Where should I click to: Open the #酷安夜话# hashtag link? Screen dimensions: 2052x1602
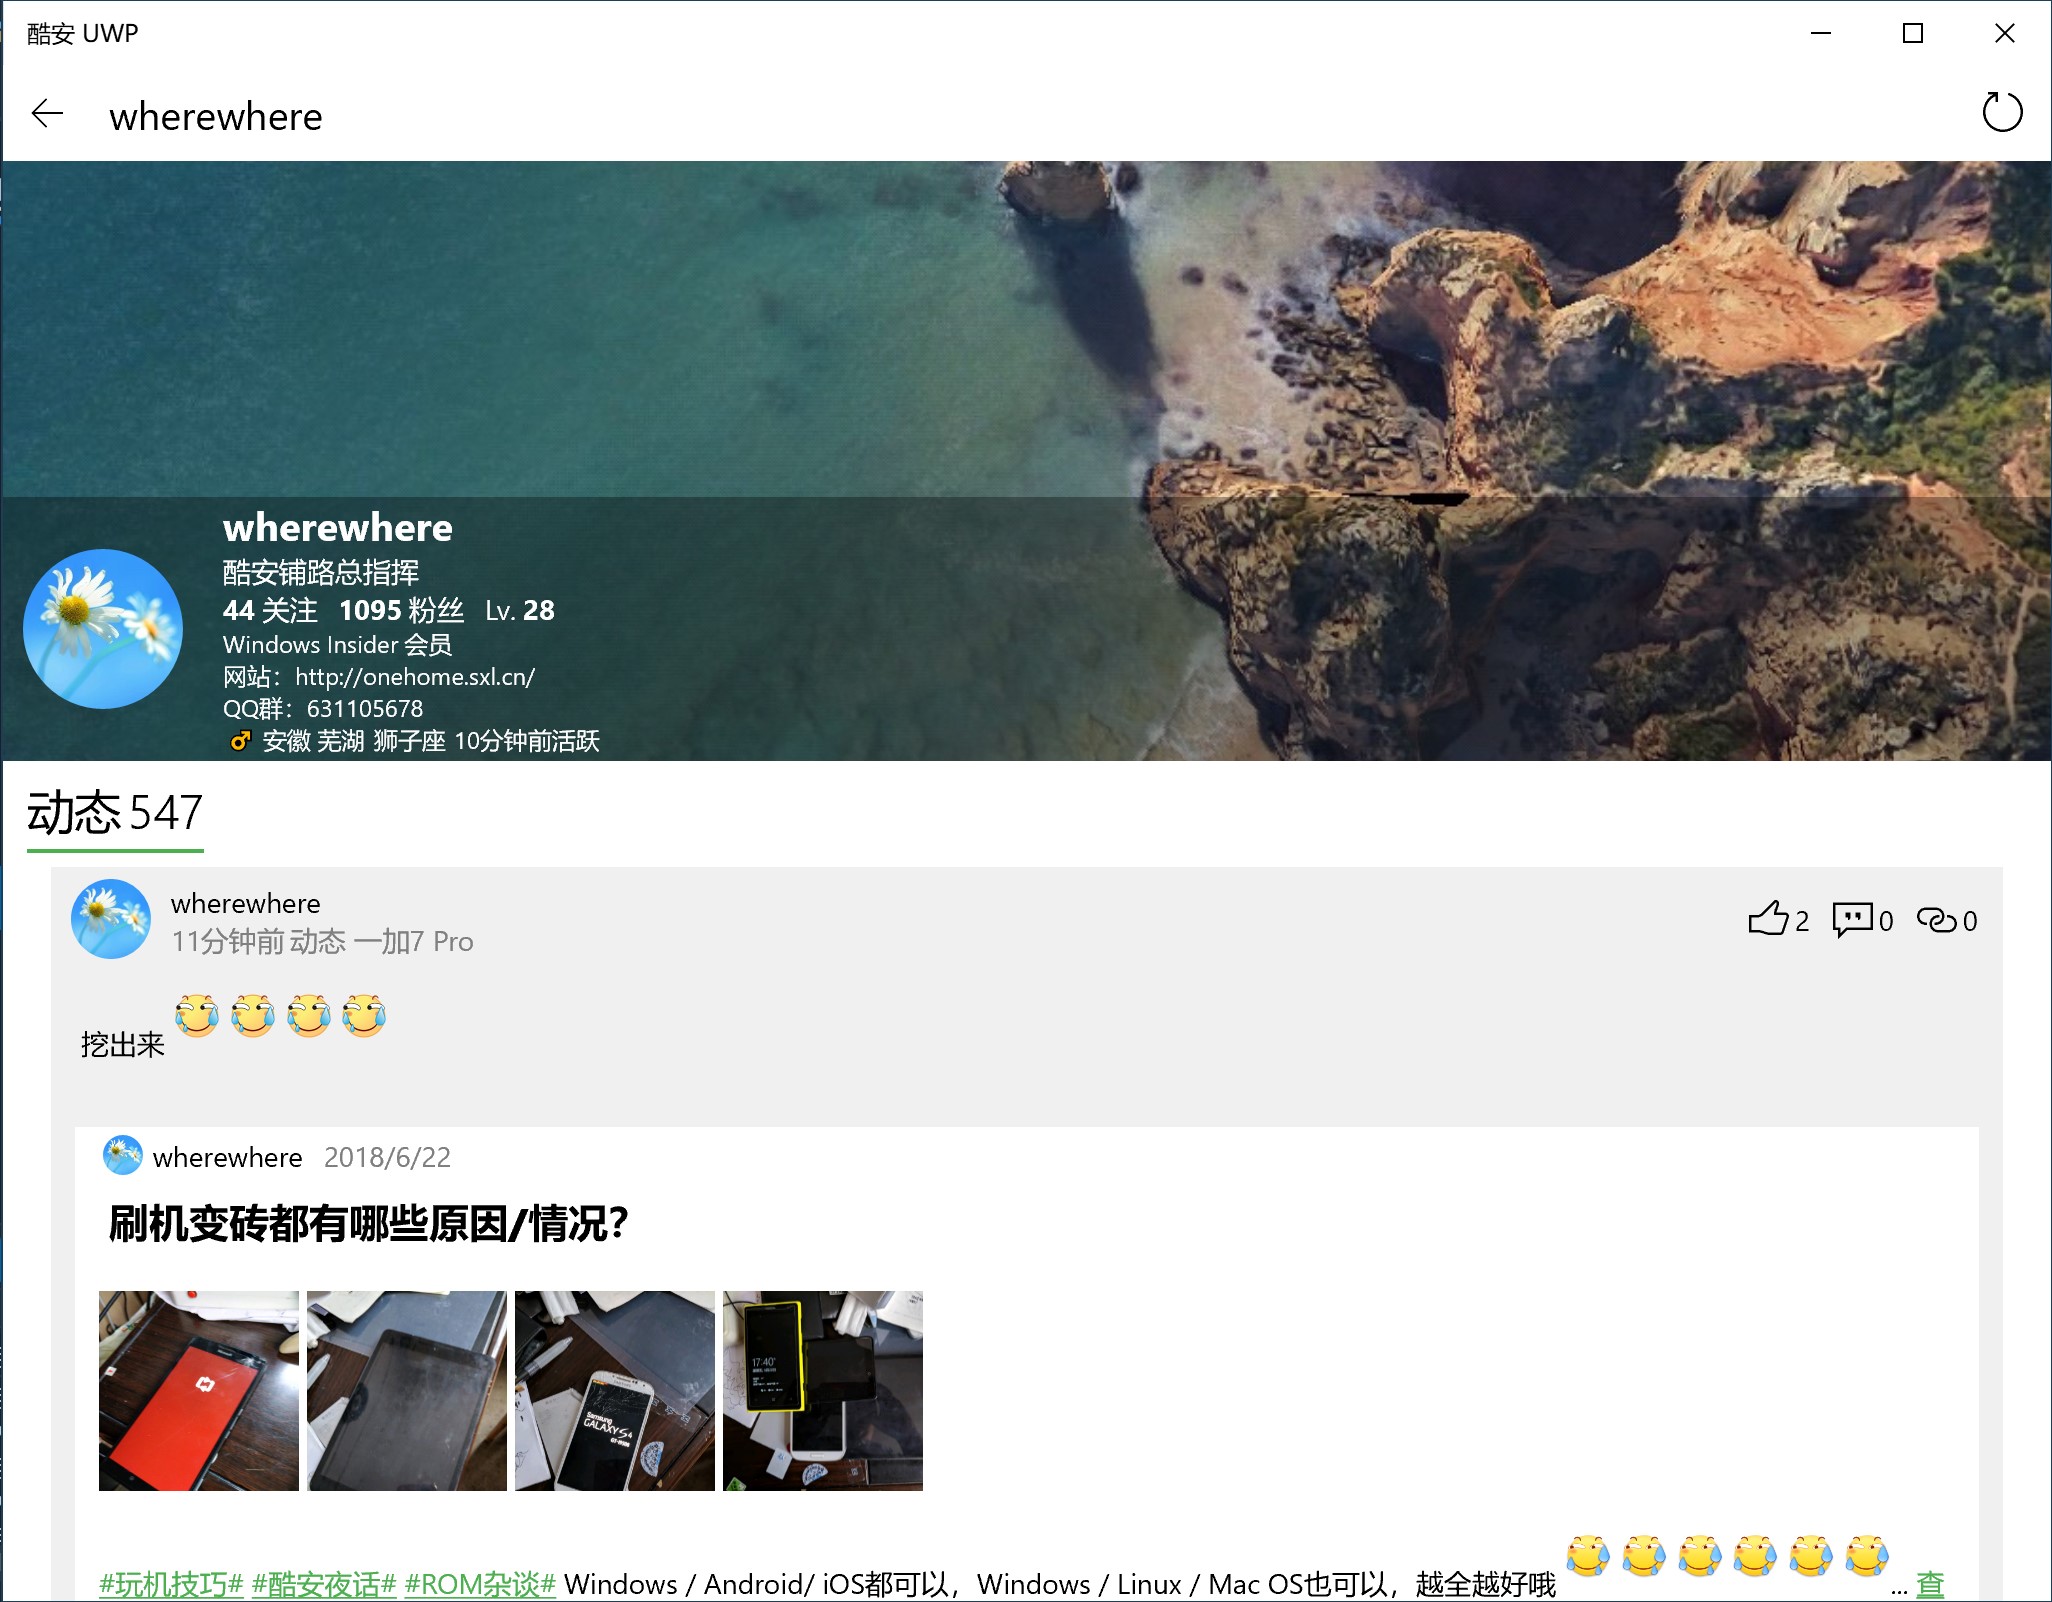324,1584
